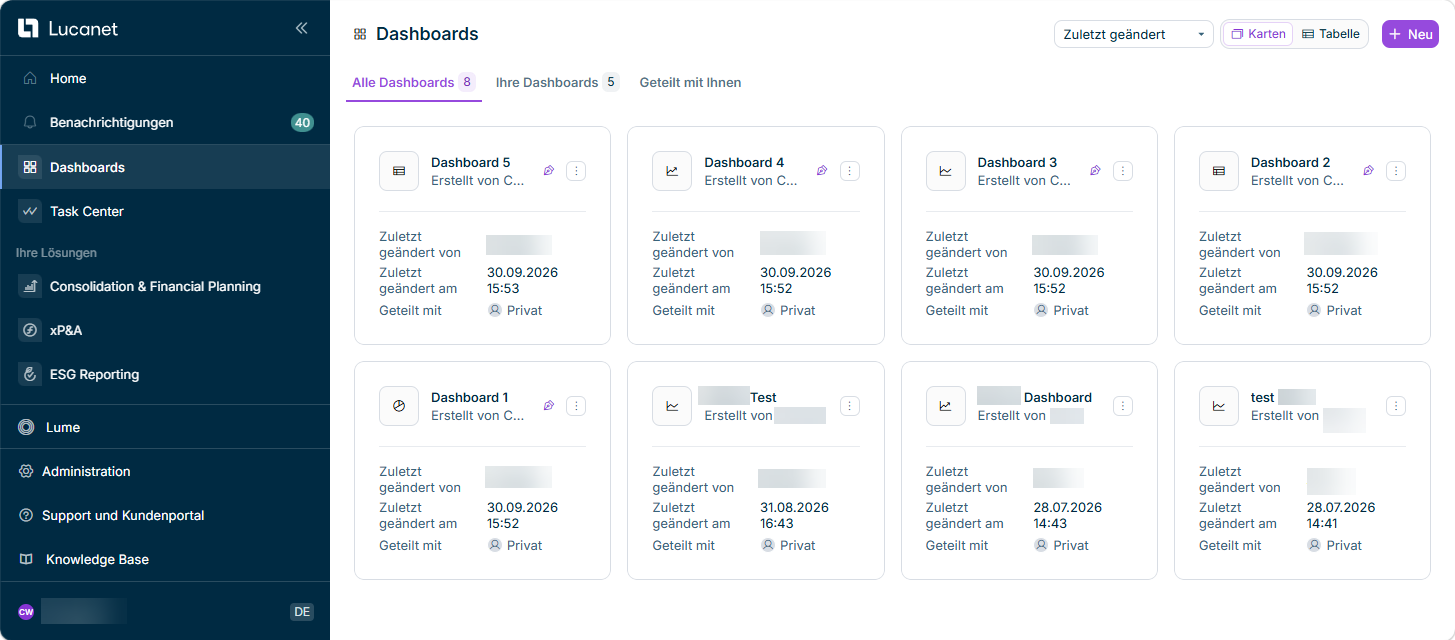The height and width of the screenshot is (640, 1455).
Task: Click the 40 notifications badge
Action: coord(302,123)
